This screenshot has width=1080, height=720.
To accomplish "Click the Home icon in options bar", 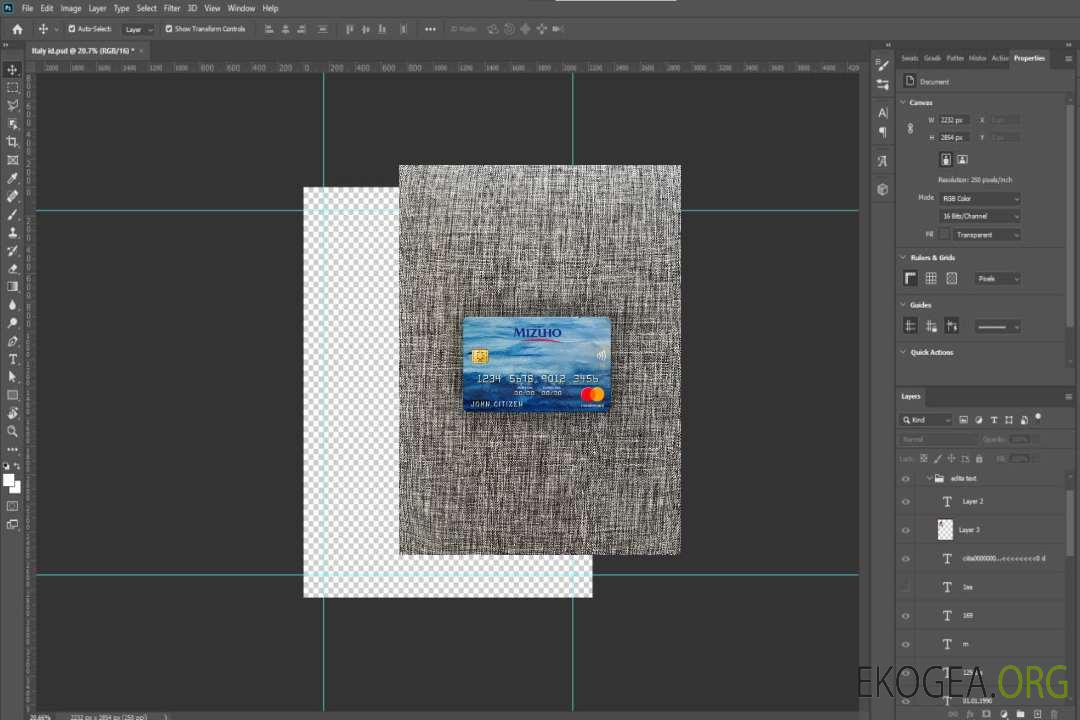I will point(17,29).
